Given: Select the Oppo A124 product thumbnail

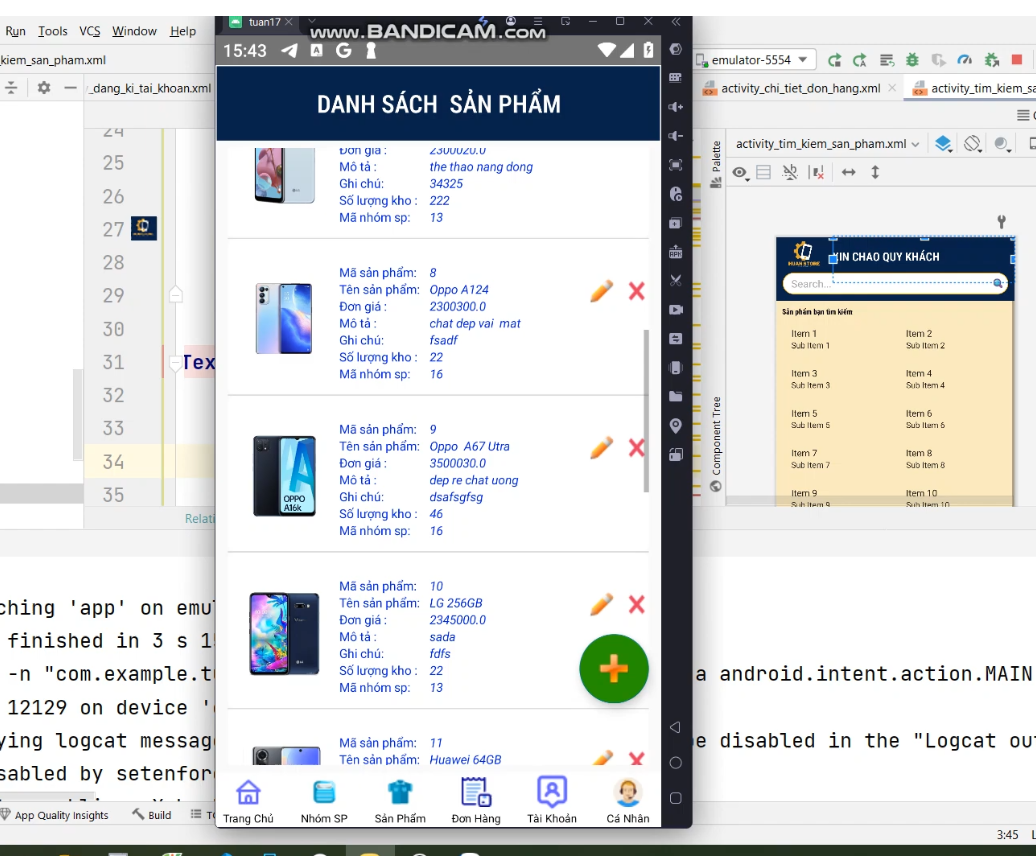Looking at the screenshot, I should 284,318.
